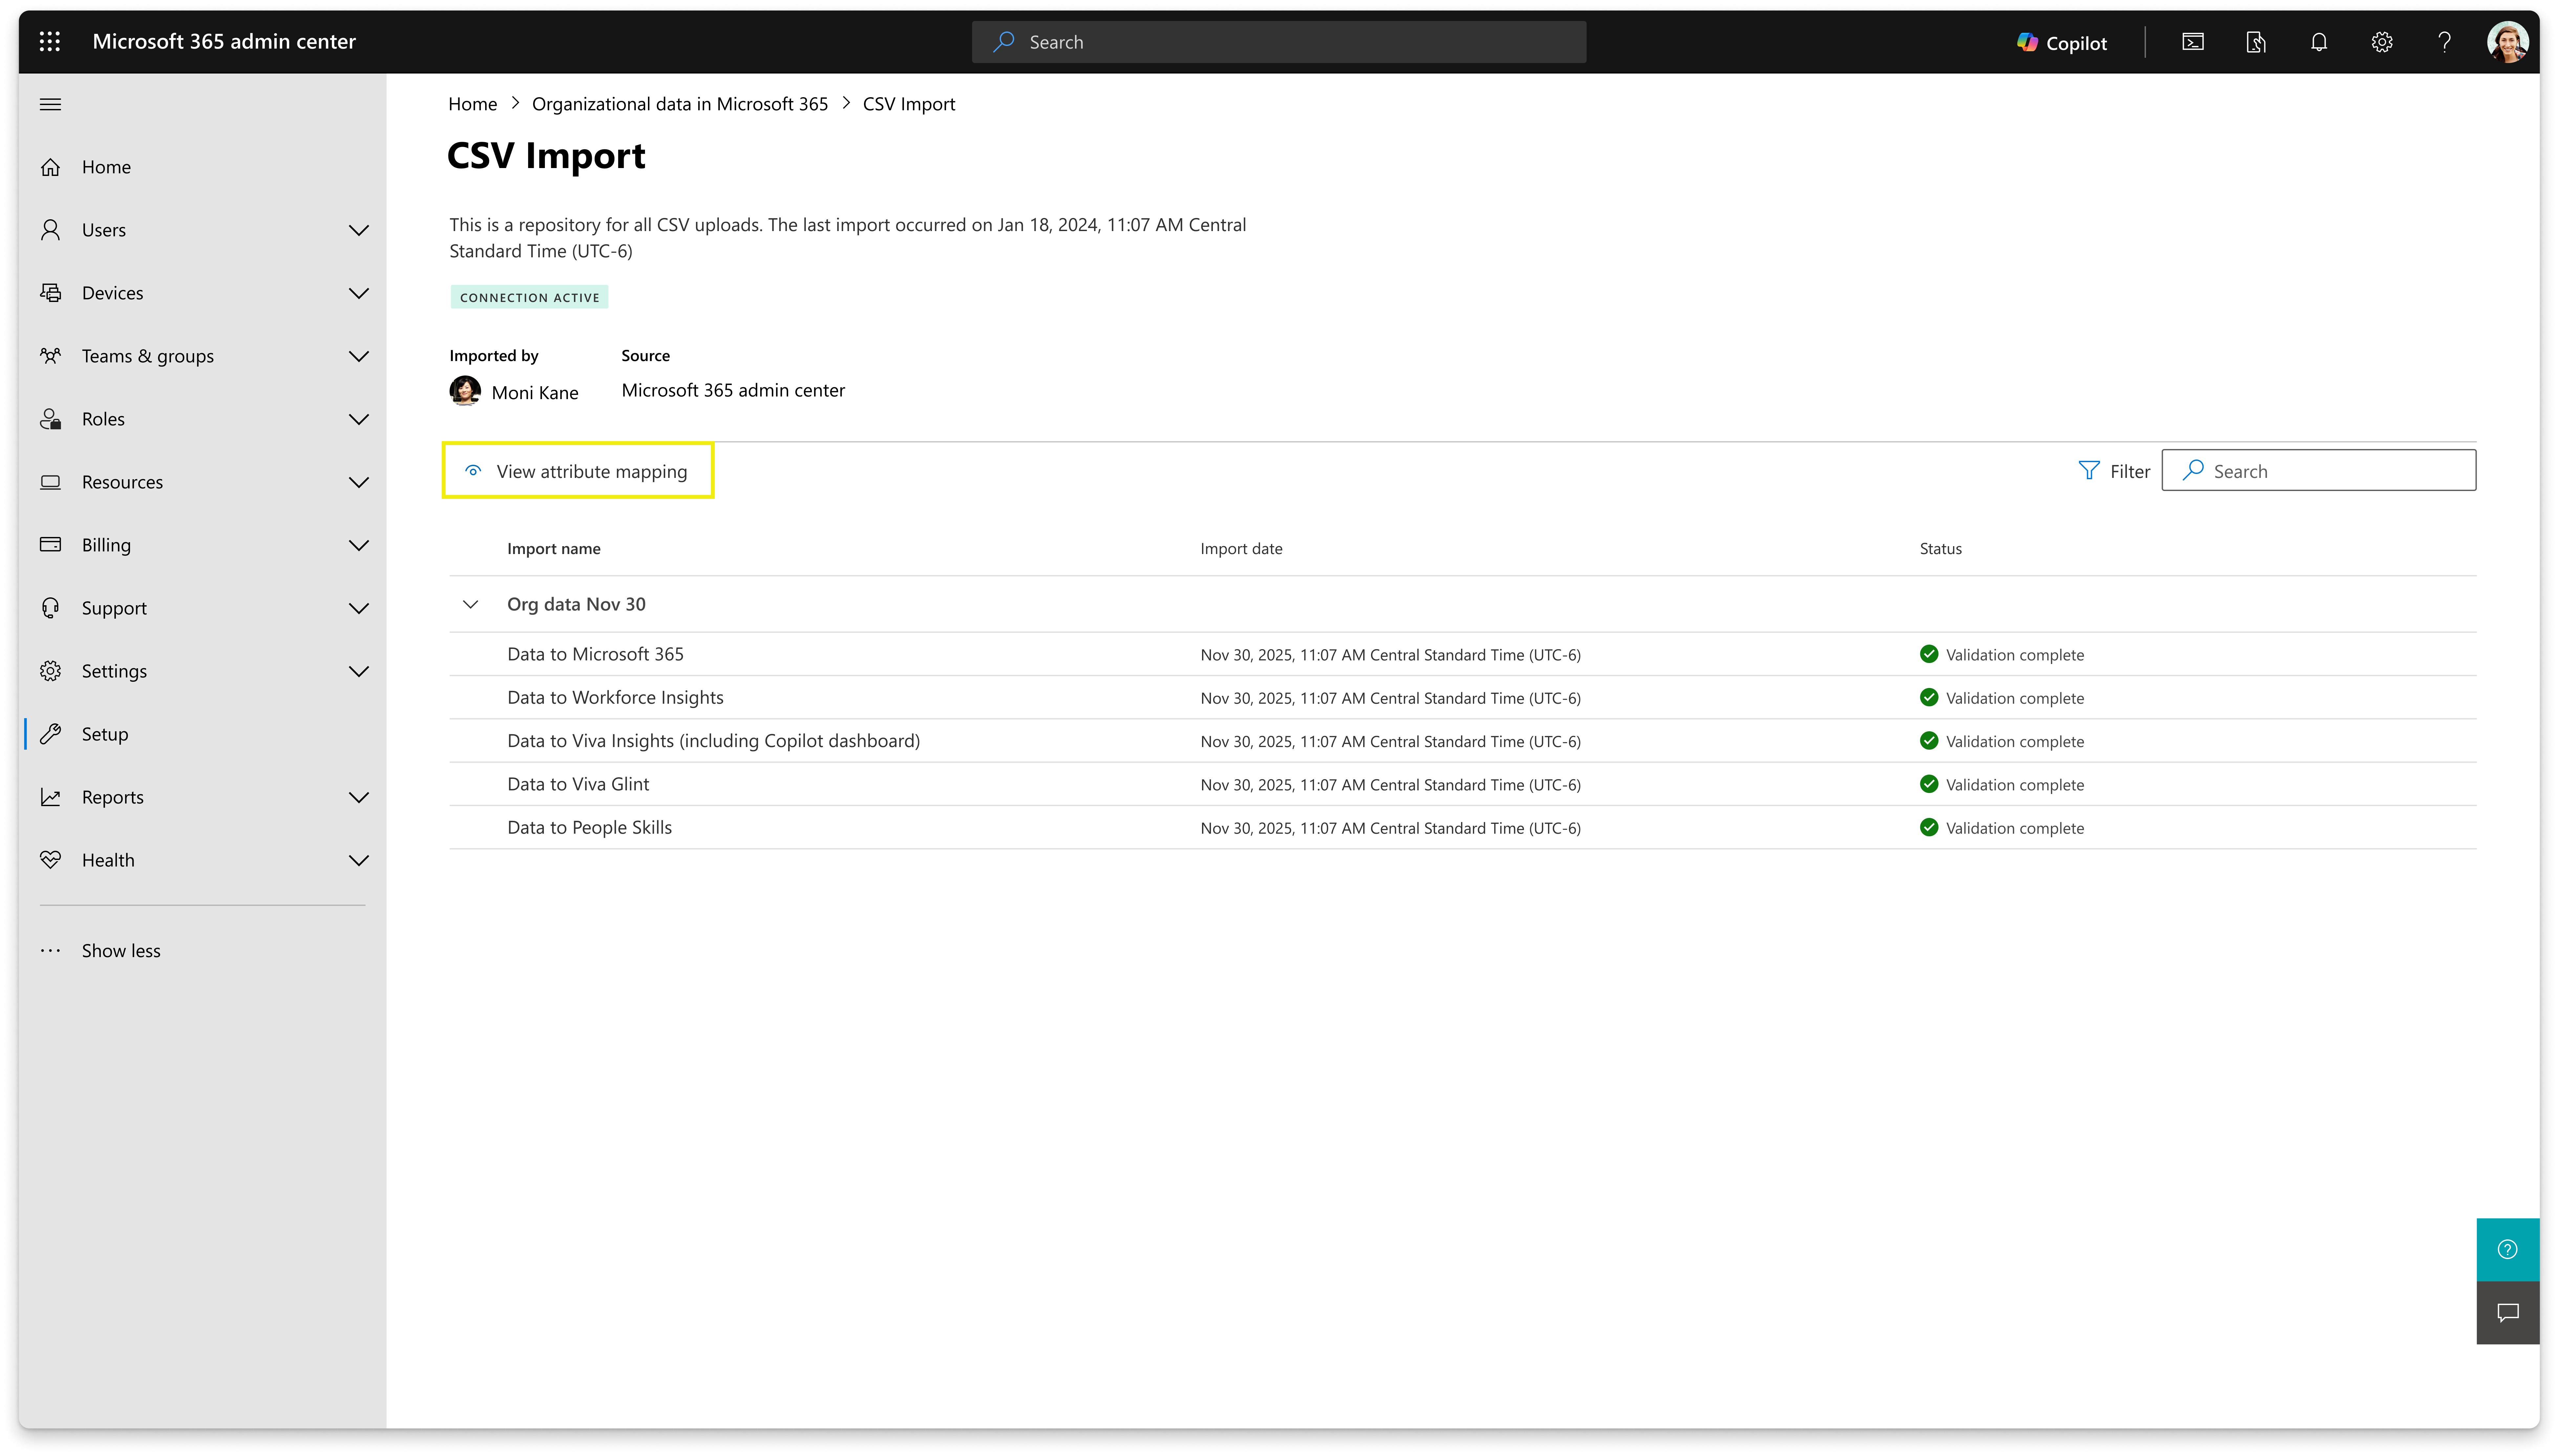Click View attribute mapping button
The width and height of the screenshot is (2559, 1456).
[578, 471]
